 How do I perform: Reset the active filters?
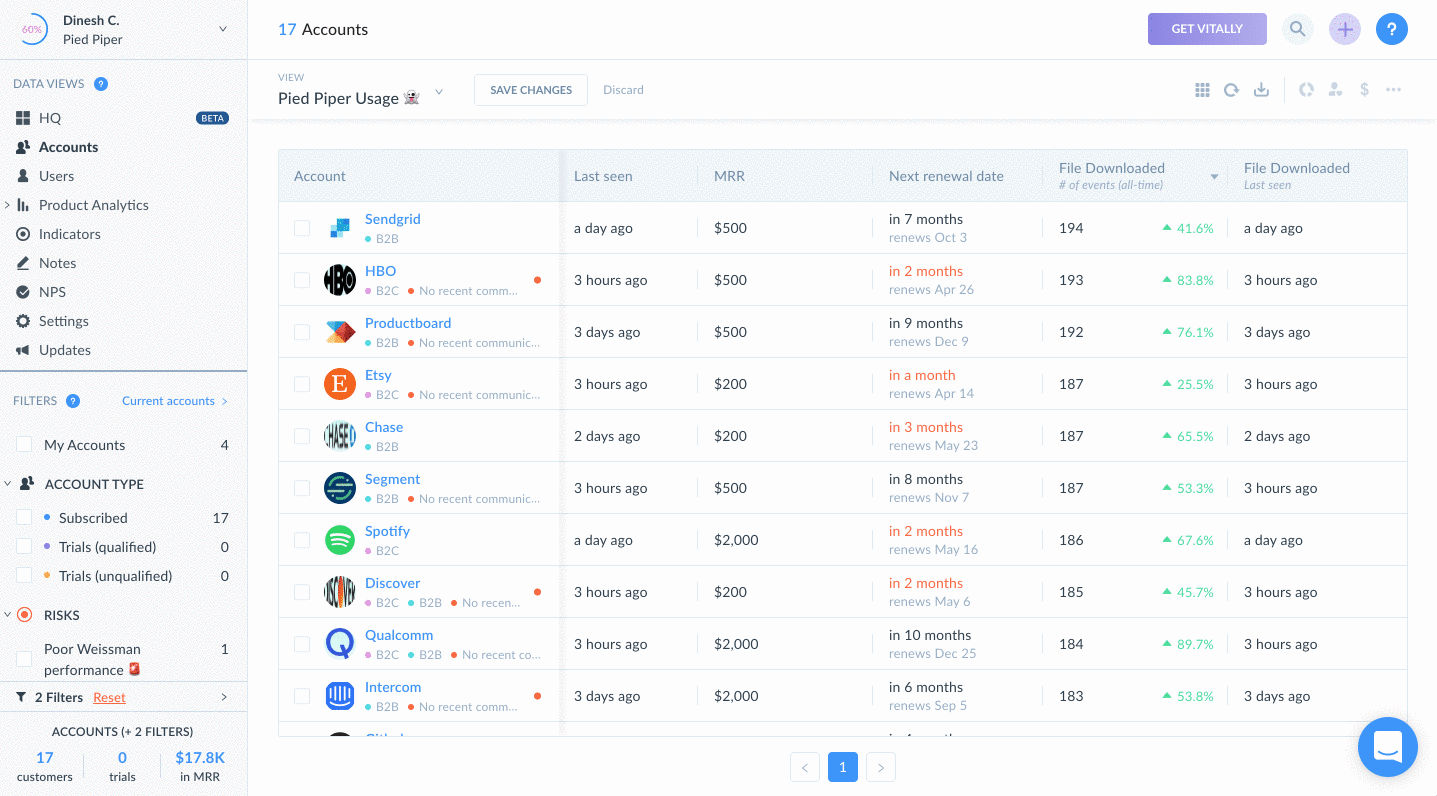tap(109, 698)
